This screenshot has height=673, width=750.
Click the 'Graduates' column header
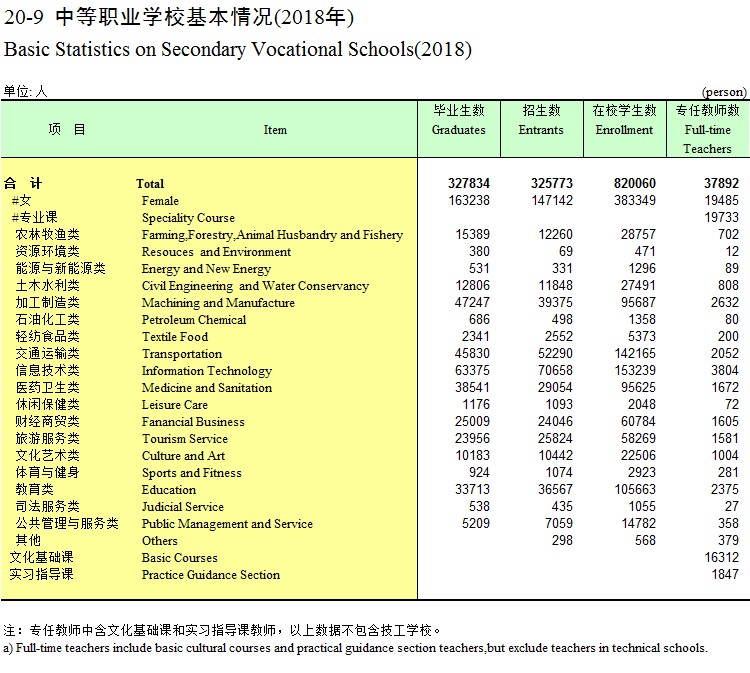pos(458,130)
